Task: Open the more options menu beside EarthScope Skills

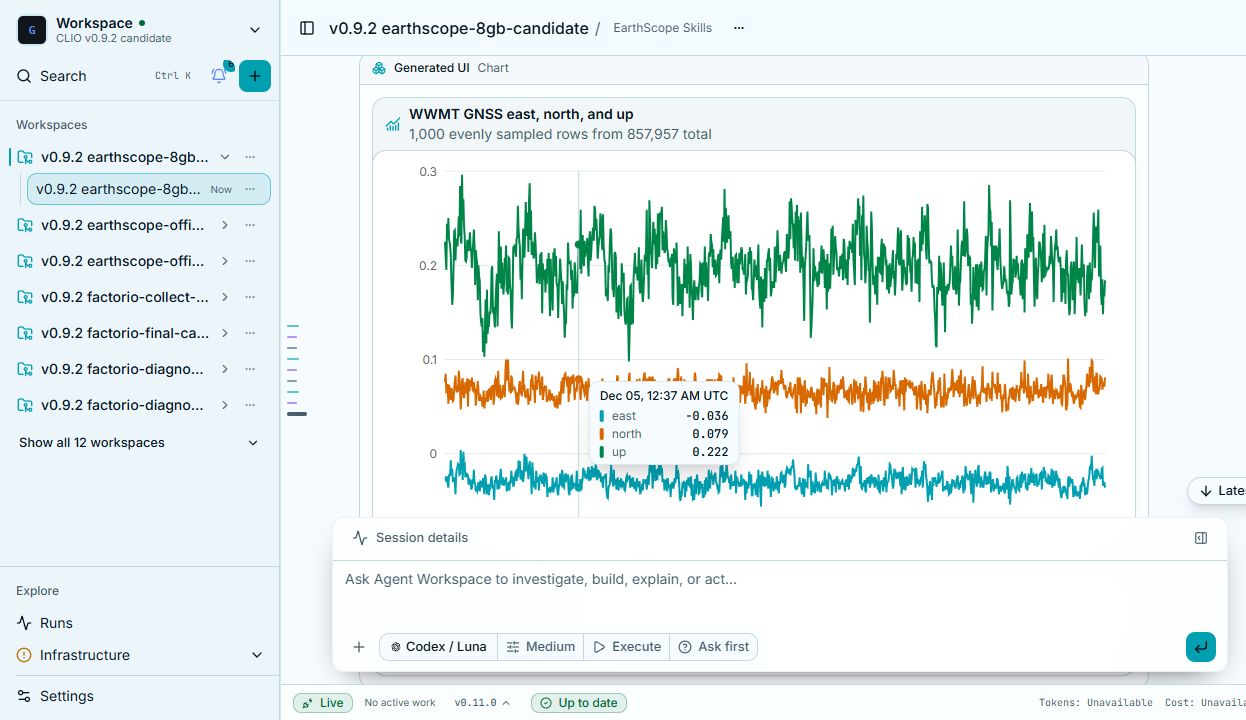Action: click(x=739, y=28)
